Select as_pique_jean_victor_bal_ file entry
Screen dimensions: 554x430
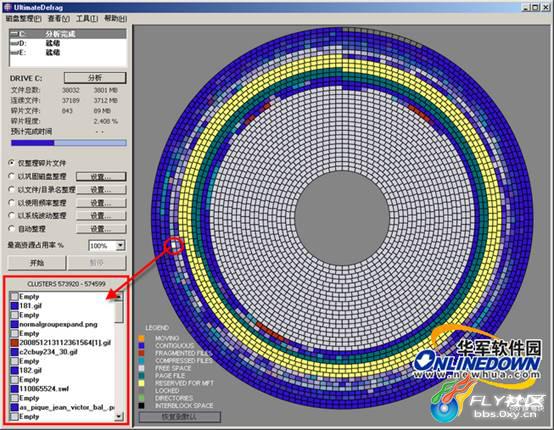click(x=66, y=407)
